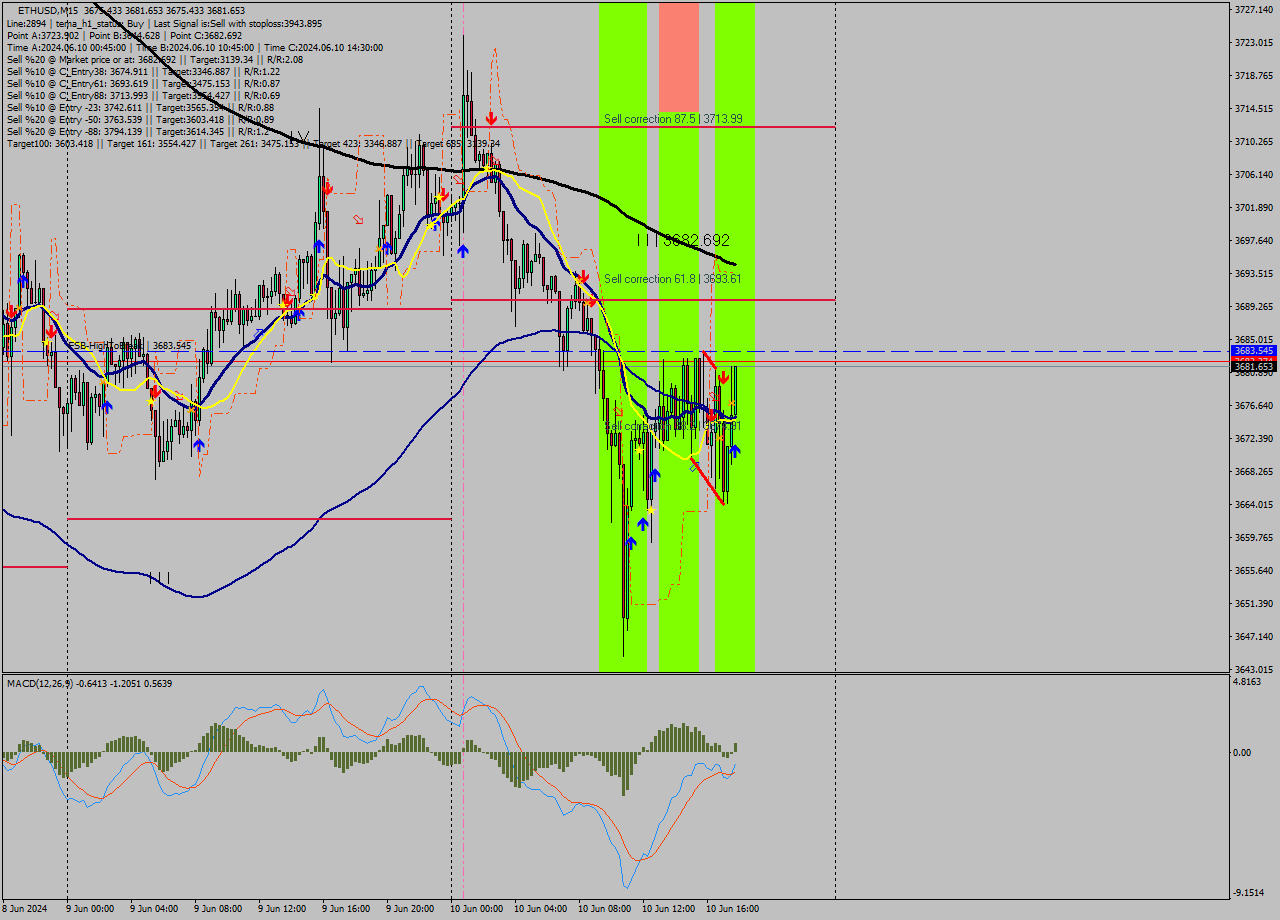Click the red sell arrow above the 3723 price spike
Image resolution: width=1280 pixels, height=920 pixels.
tap(491, 118)
